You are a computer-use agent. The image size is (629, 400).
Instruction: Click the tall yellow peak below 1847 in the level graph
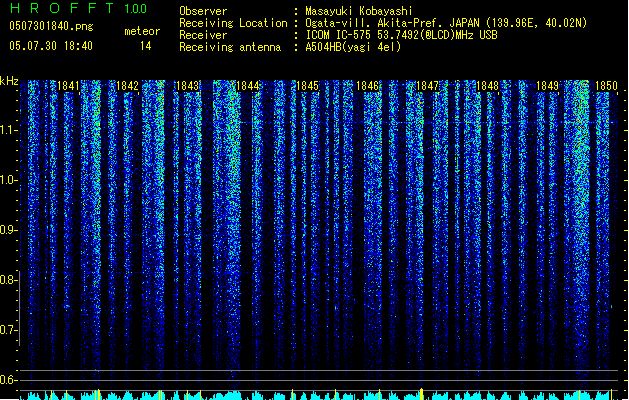(x=421, y=394)
